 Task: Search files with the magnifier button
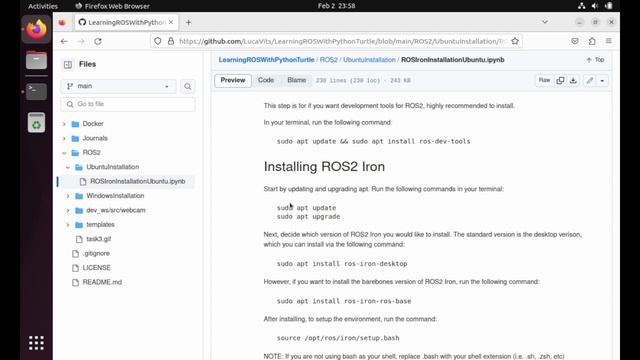tap(188, 87)
